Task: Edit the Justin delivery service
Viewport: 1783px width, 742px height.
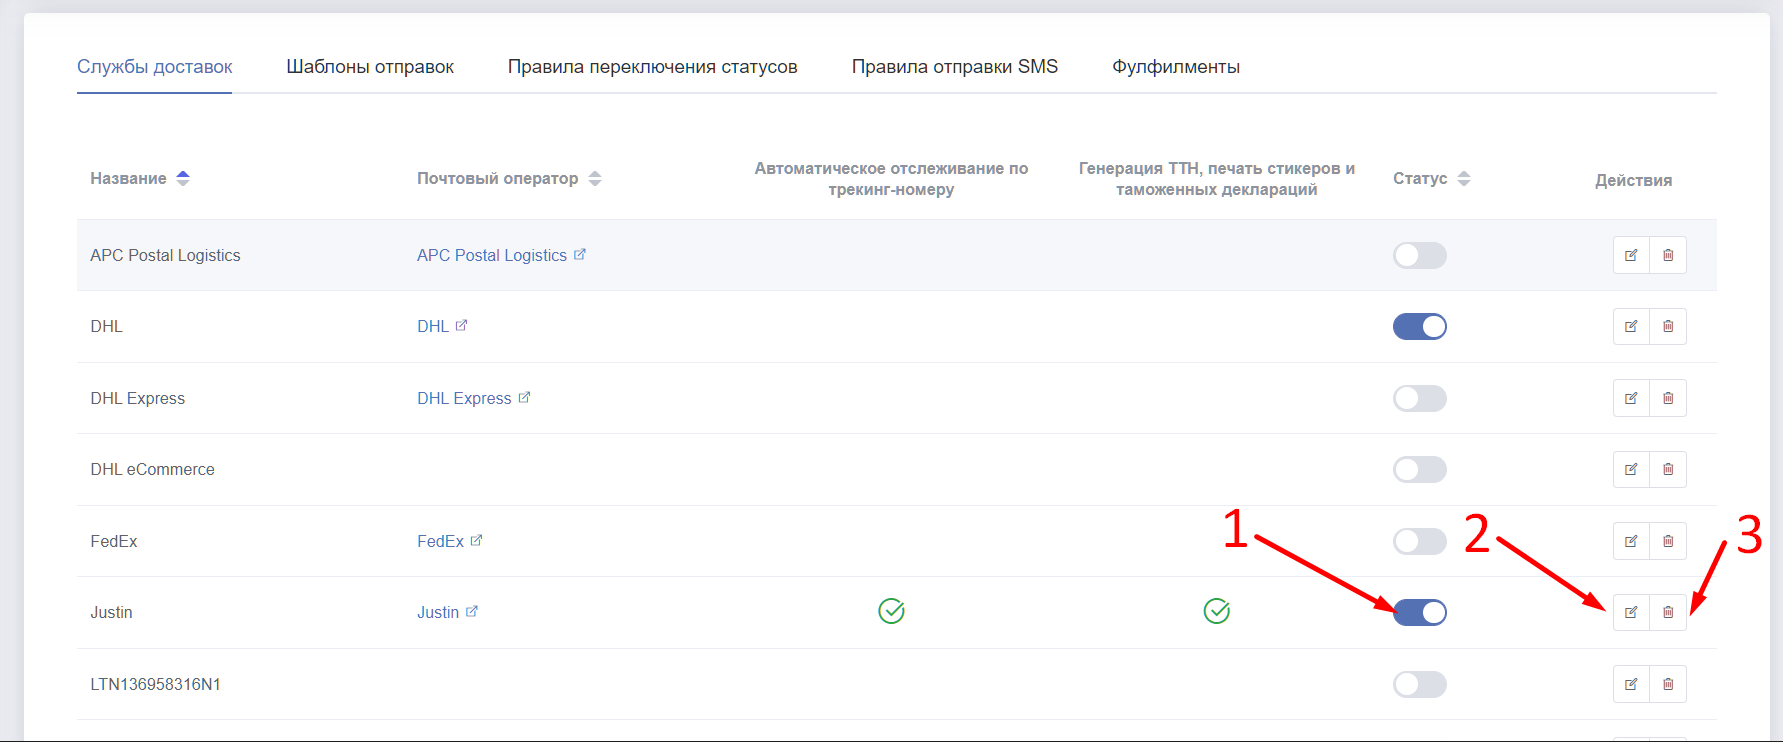Action: 1631,612
